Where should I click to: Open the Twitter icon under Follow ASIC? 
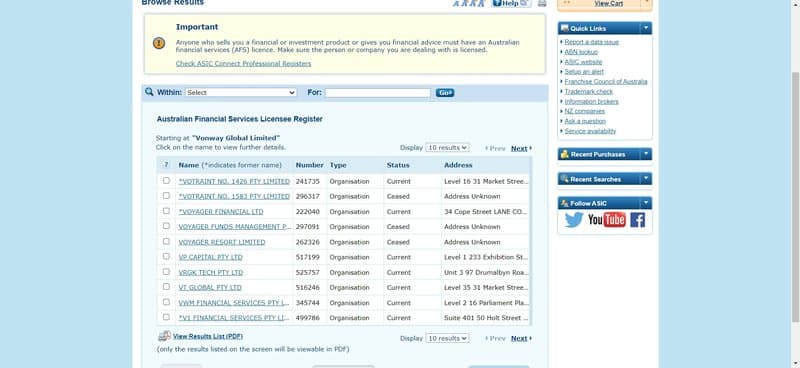(574, 220)
